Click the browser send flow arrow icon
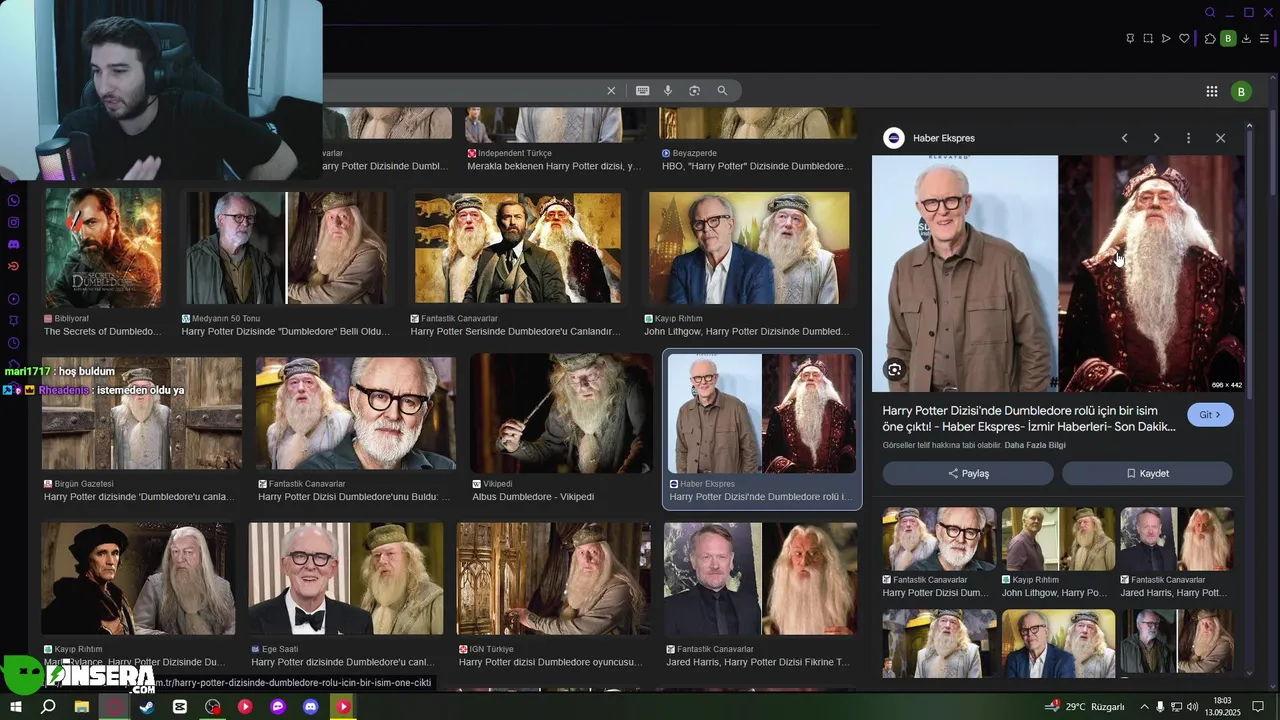This screenshot has height=720, width=1280. pos(1166,39)
